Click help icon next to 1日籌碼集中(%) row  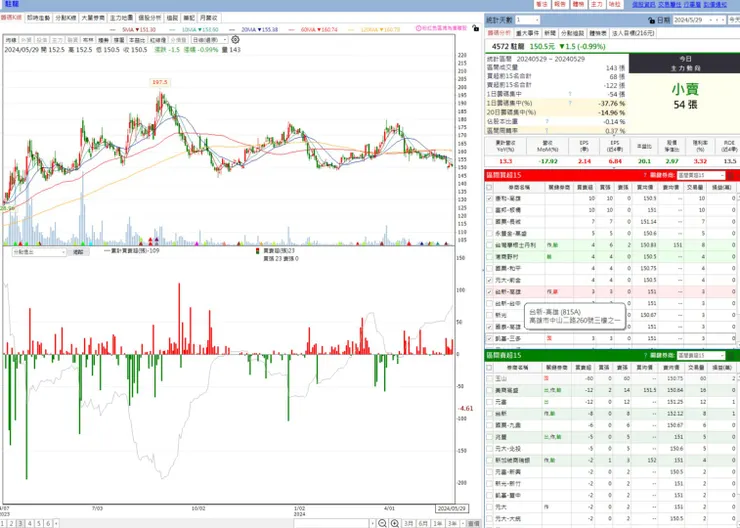[x=570, y=103]
